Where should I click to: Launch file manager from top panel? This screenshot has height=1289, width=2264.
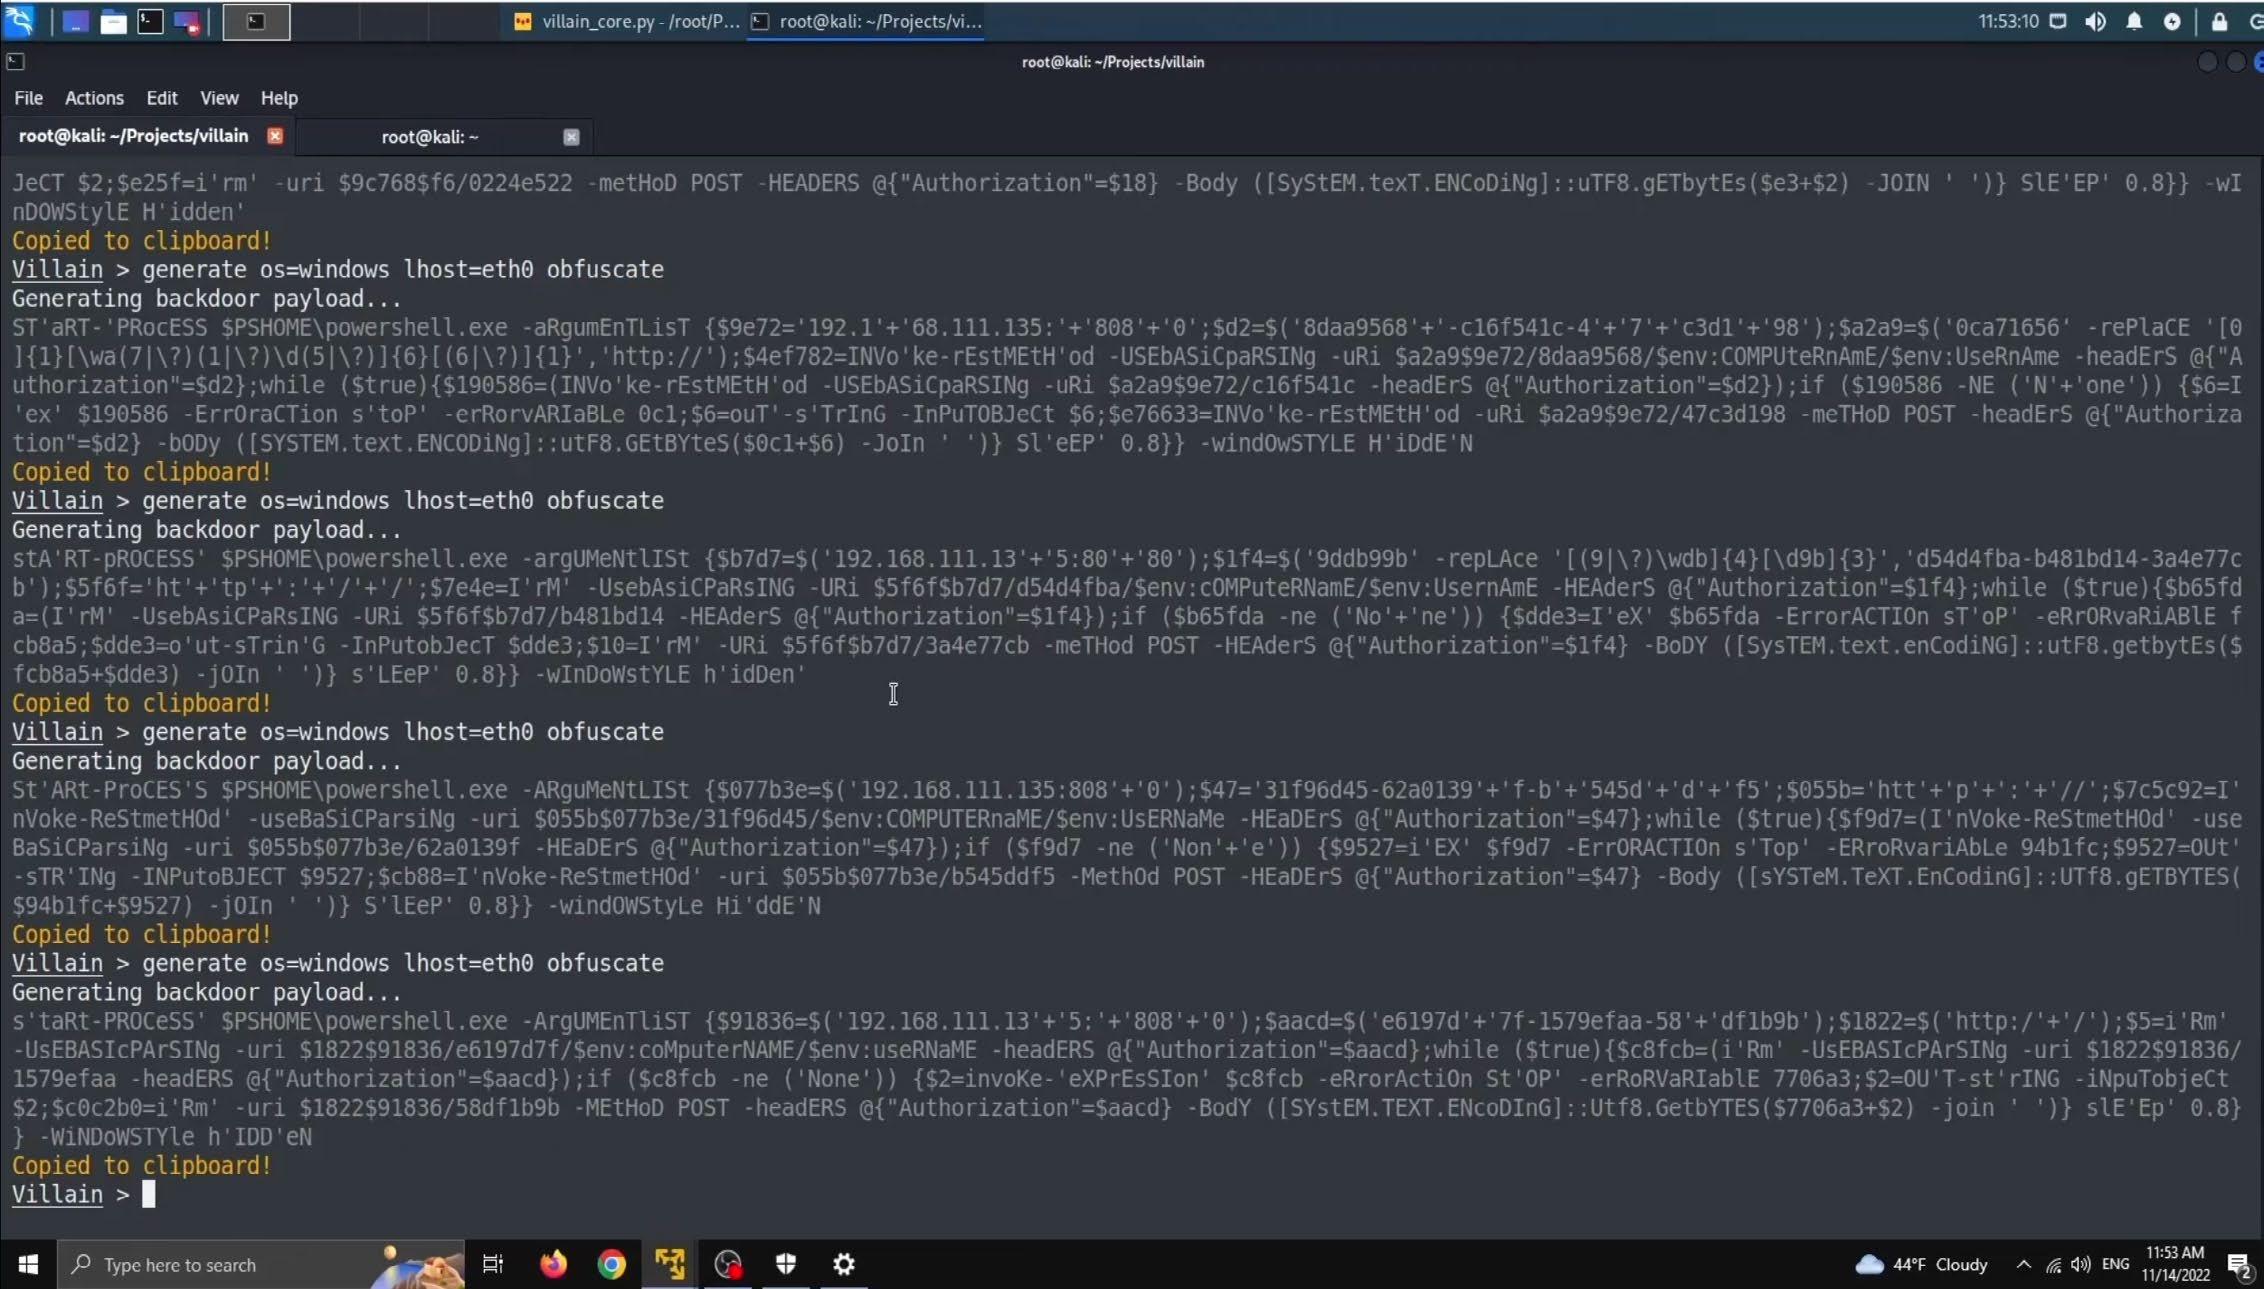point(113,22)
